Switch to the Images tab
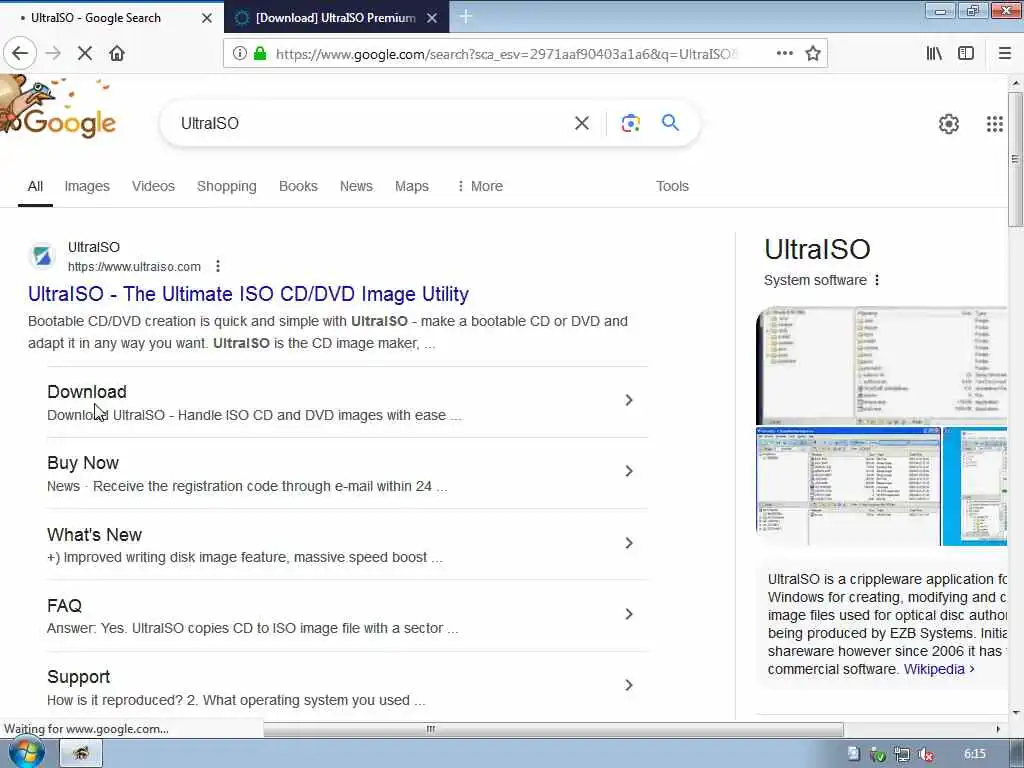 (x=87, y=186)
